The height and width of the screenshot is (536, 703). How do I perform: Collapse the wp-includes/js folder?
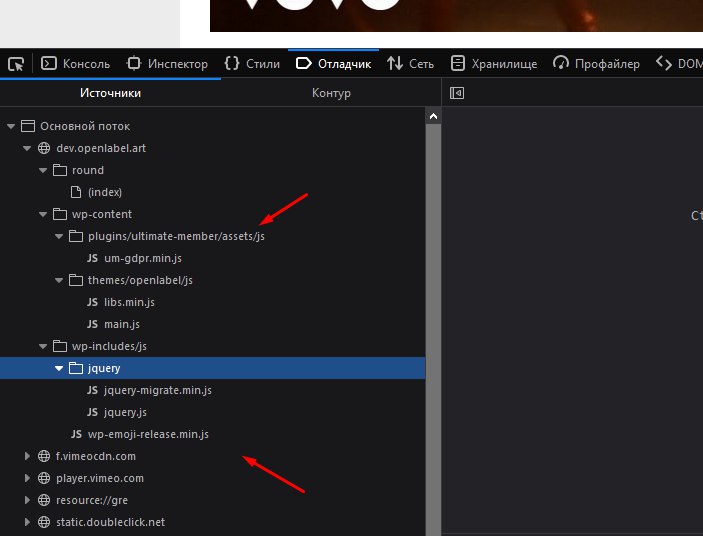[x=43, y=346]
